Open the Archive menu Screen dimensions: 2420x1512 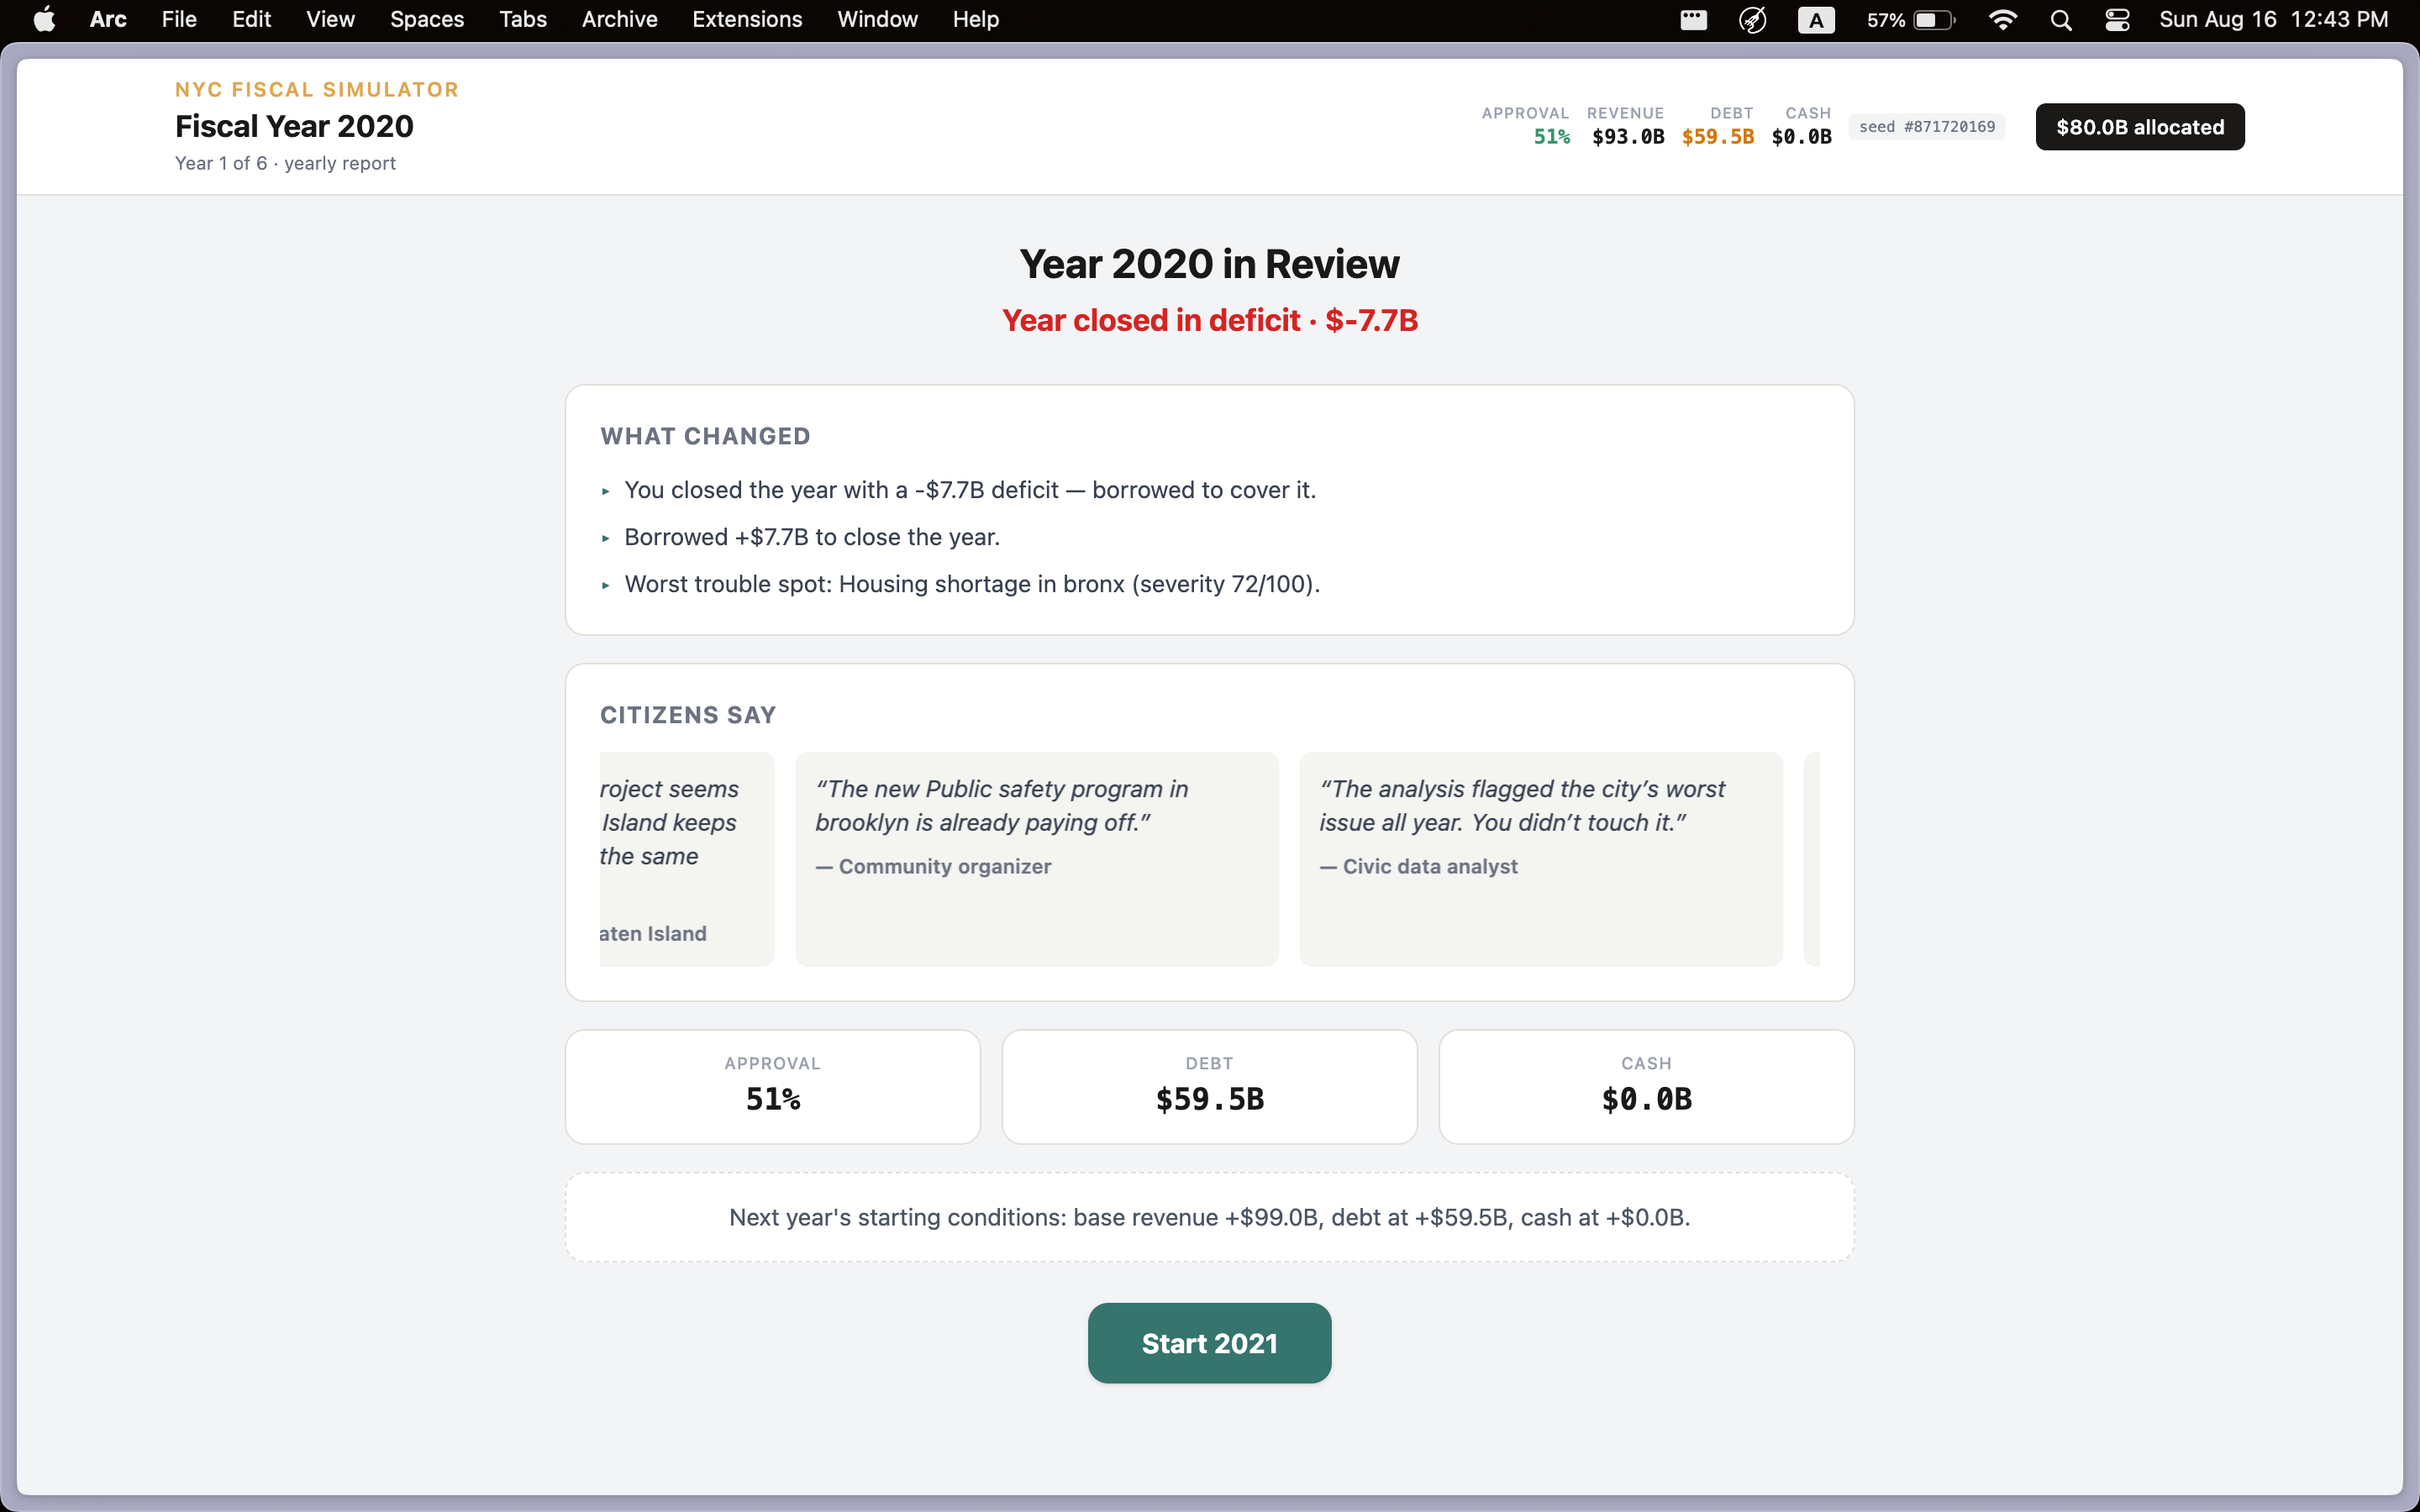(x=619, y=20)
